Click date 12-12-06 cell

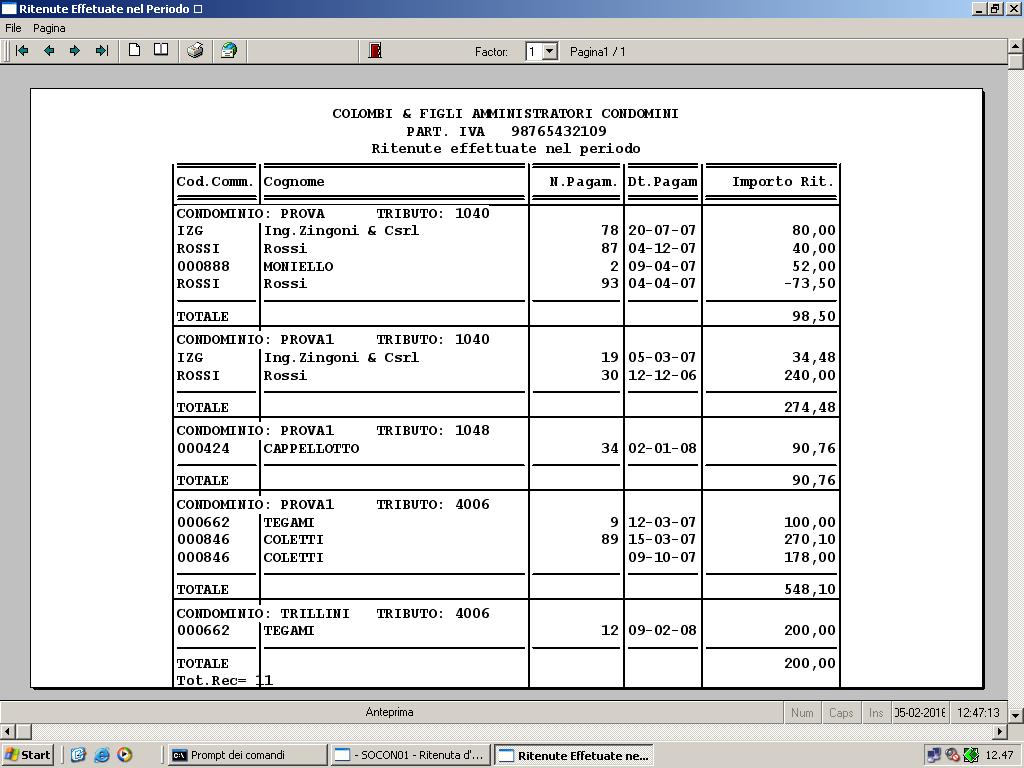point(662,376)
